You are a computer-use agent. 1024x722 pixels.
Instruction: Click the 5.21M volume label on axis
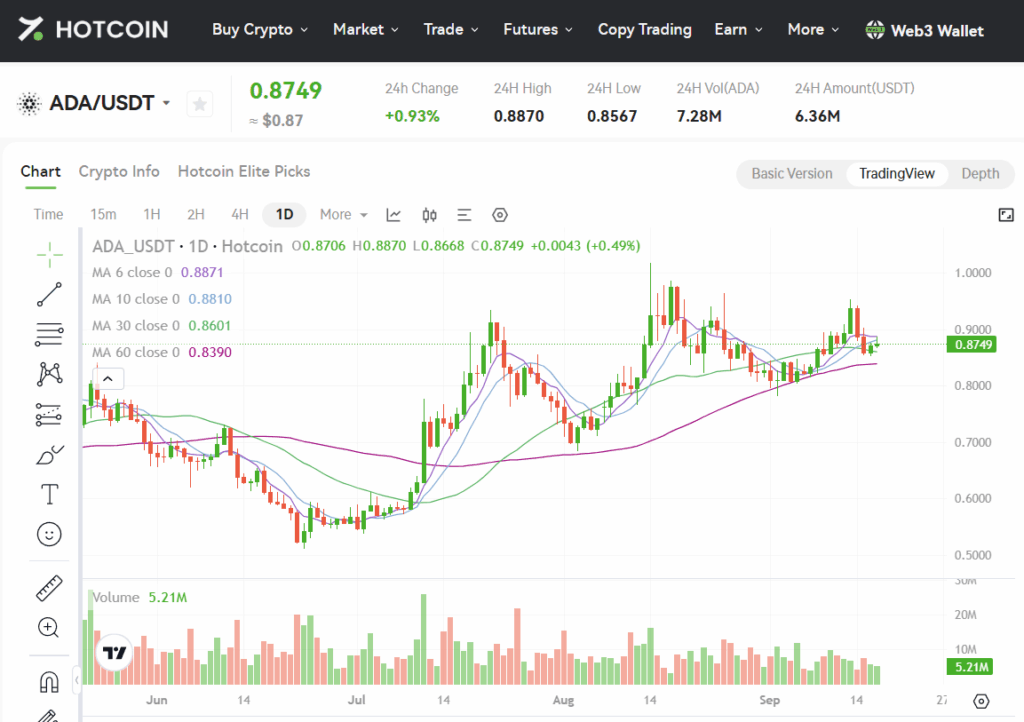[970, 667]
